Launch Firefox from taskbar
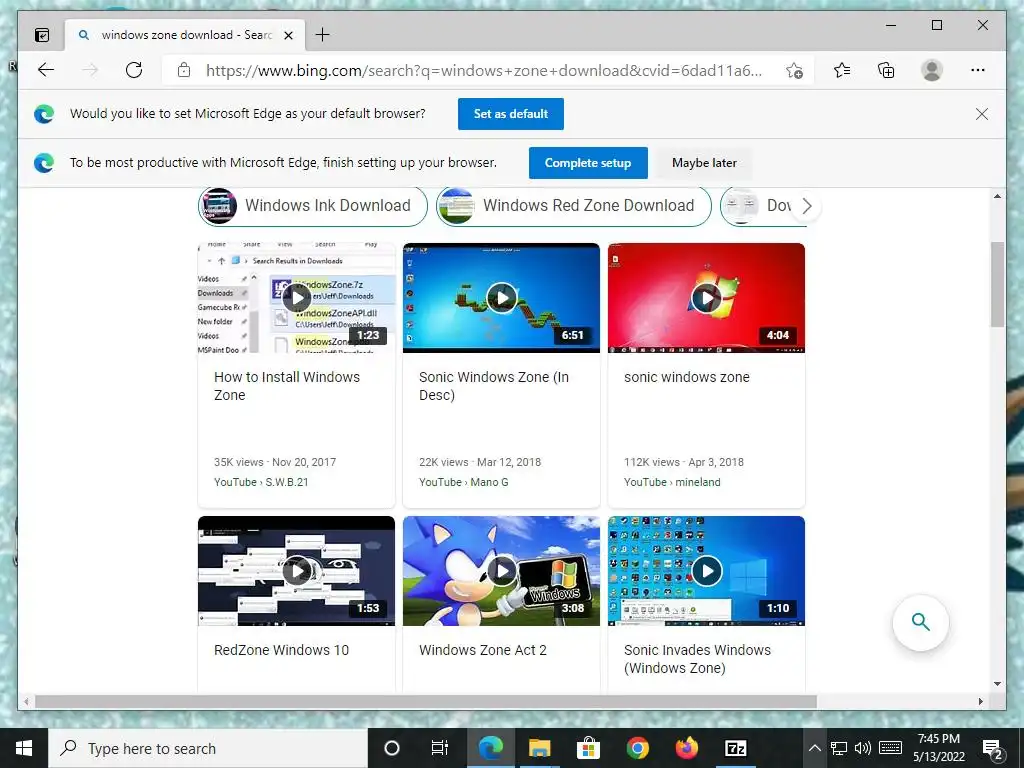 686,748
